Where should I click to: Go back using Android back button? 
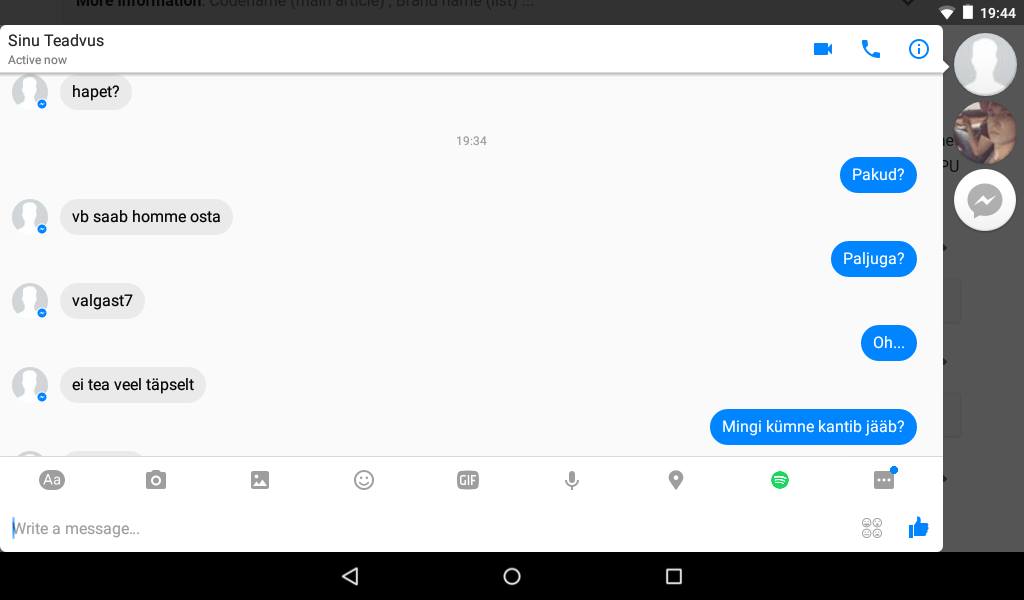pos(350,576)
